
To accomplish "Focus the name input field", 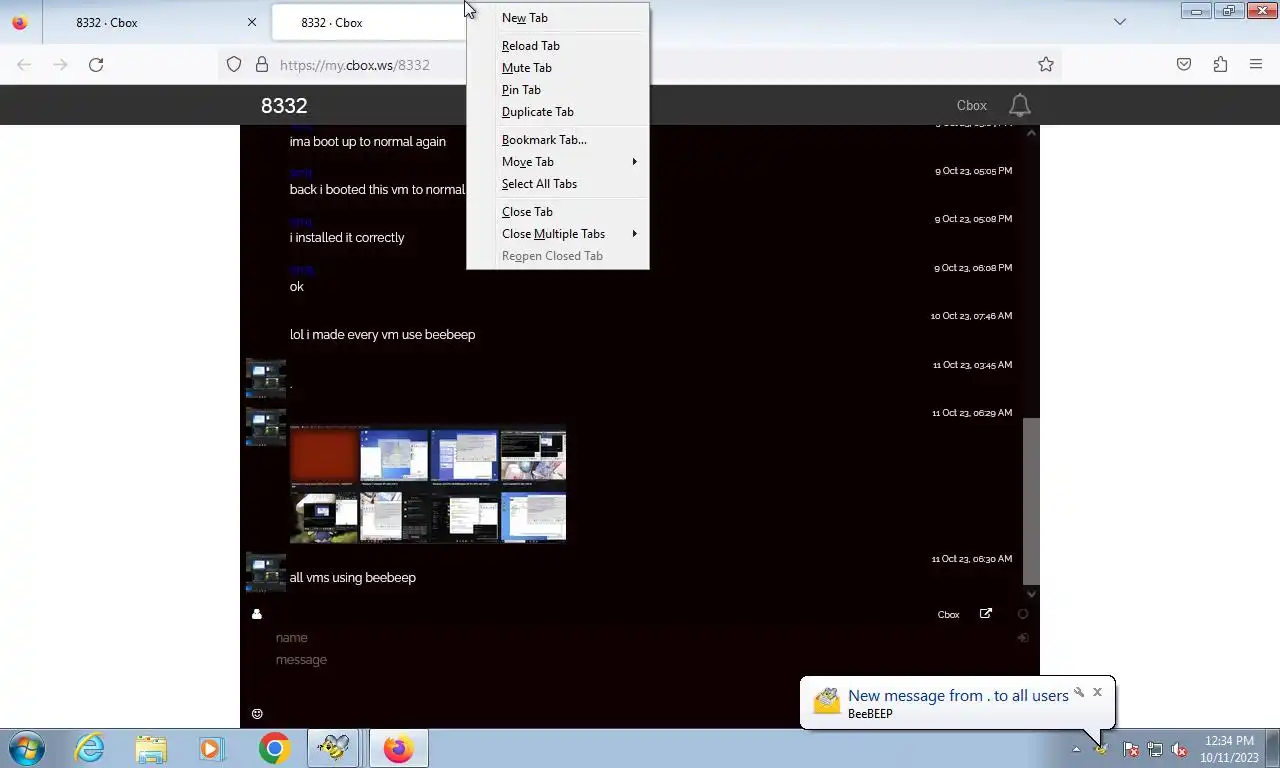I will [x=640, y=638].
